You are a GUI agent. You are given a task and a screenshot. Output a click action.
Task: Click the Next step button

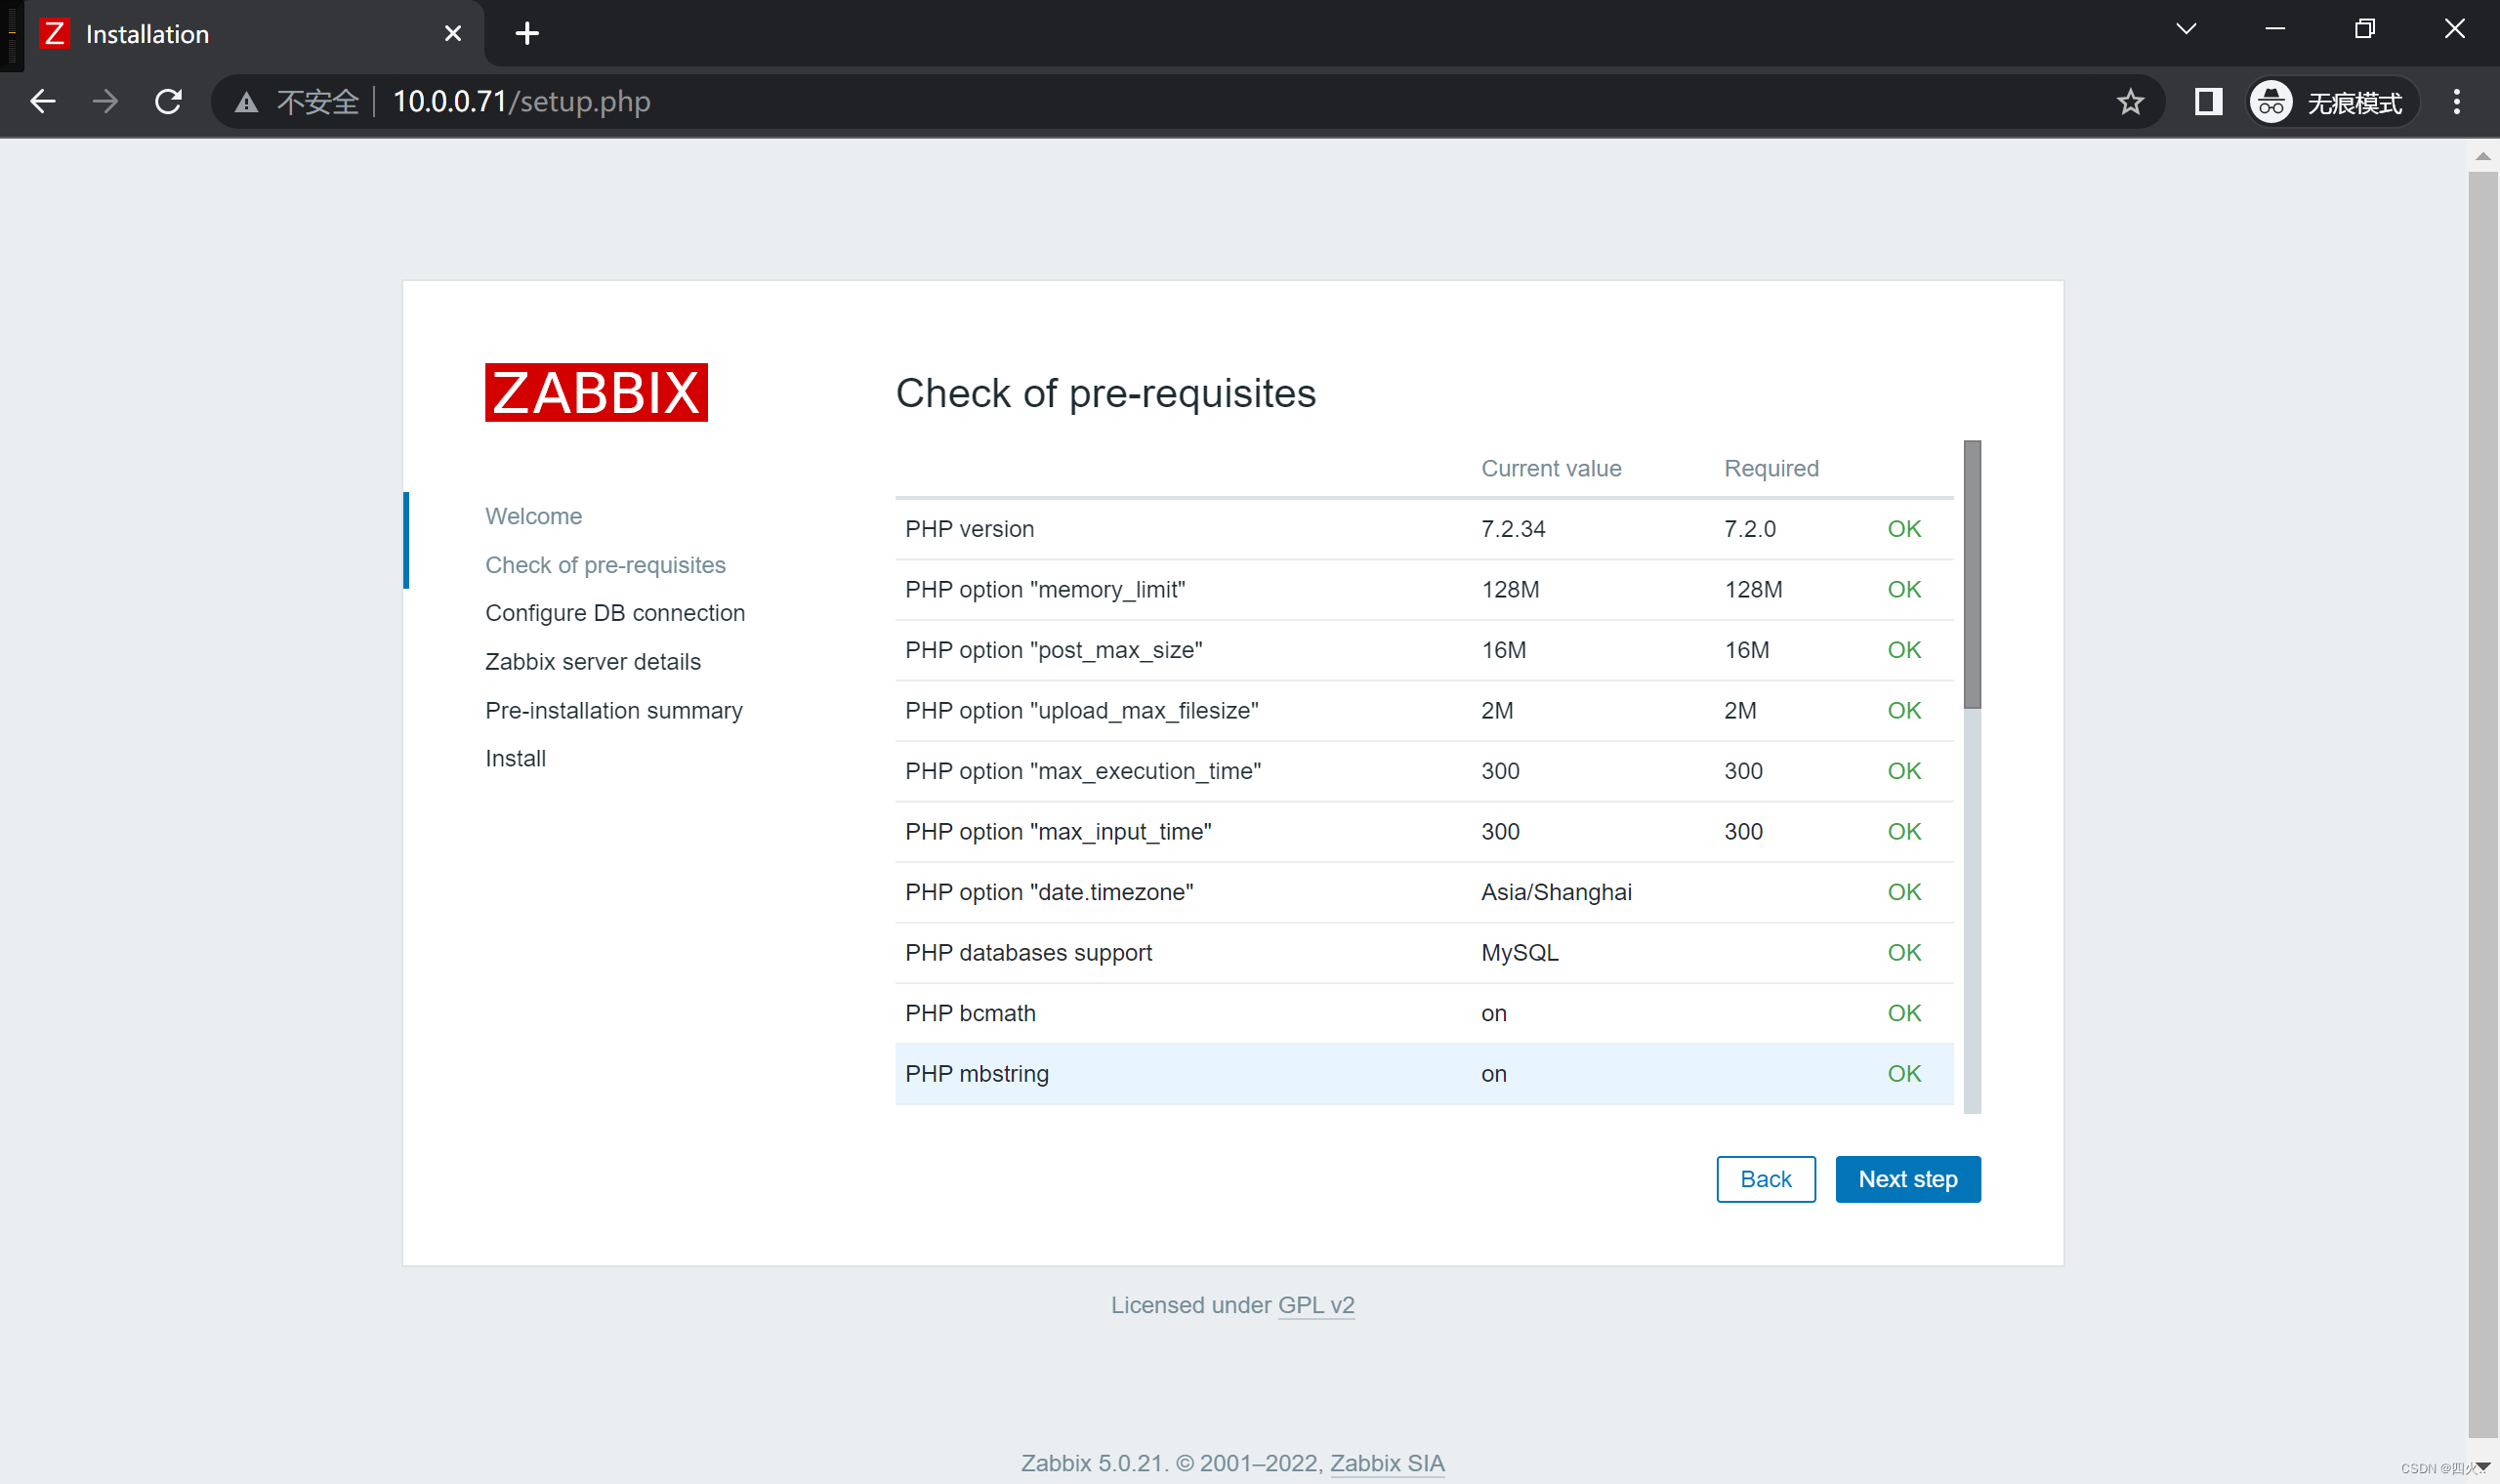(x=1907, y=1179)
